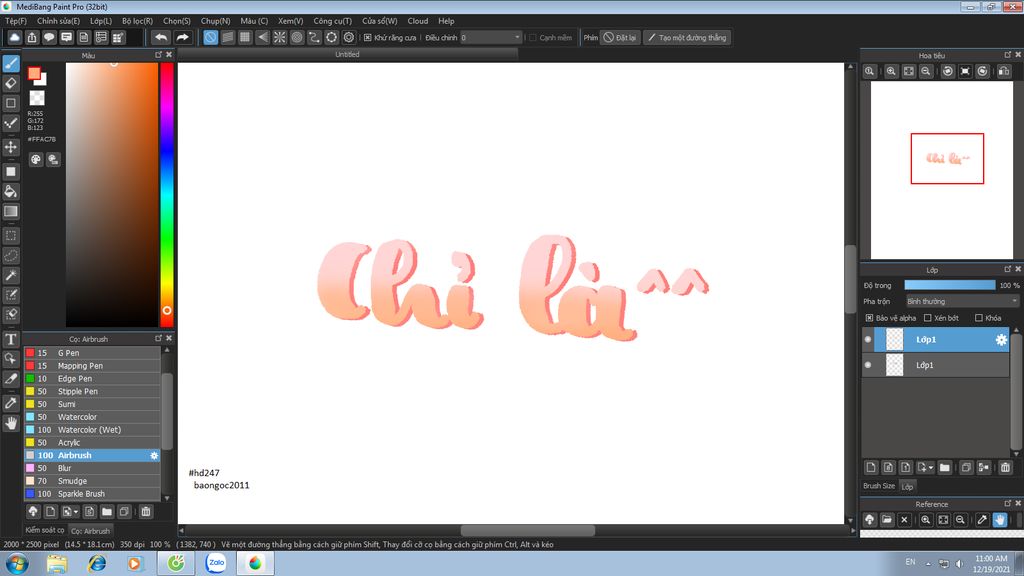Image resolution: width=1024 pixels, height=576 pixels.
Task: Select the Move tool
Action: pyautogui.click(x=11, y=147)
